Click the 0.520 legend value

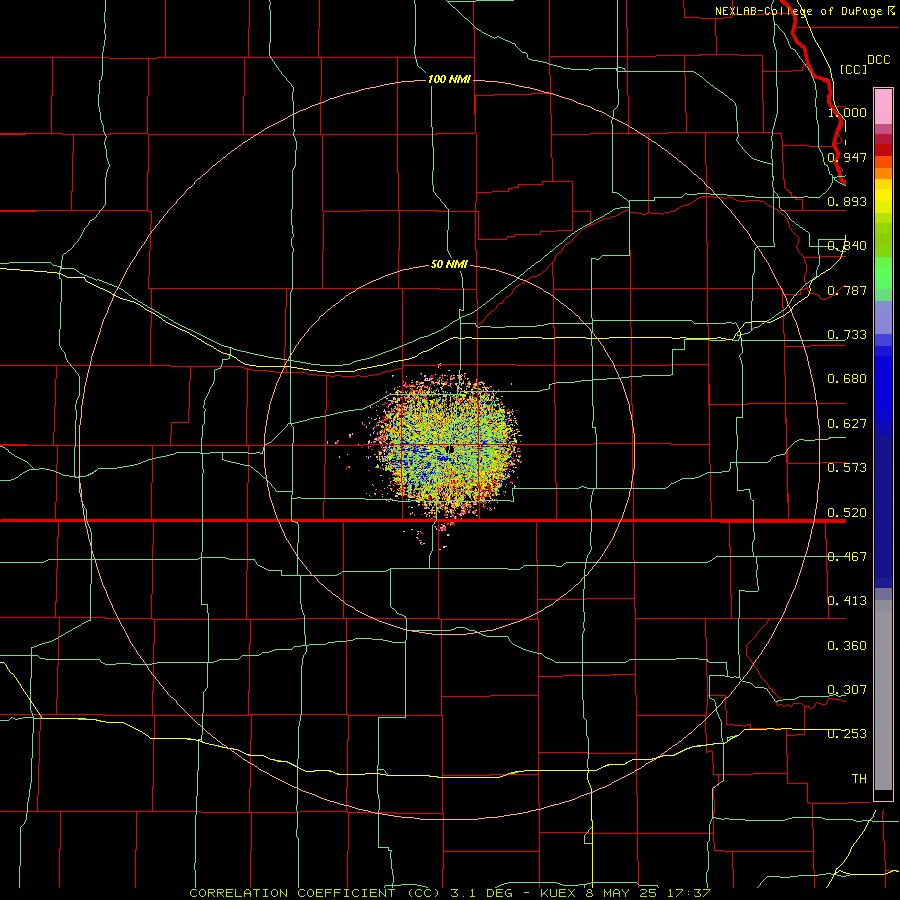coord(847,513)
